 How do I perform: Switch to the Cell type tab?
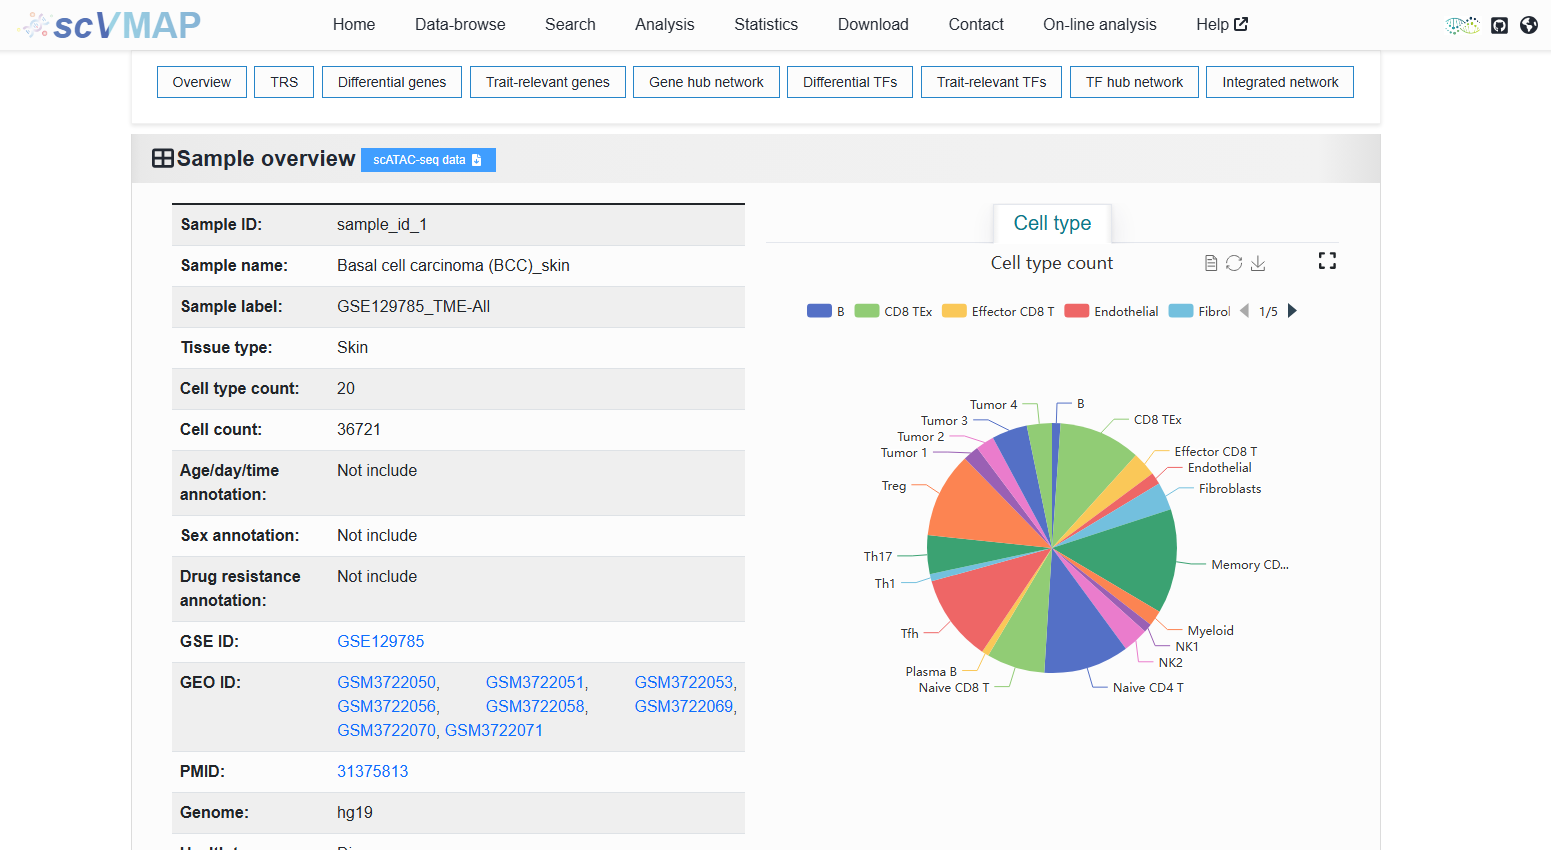pyautogui.click(x=1052, y=223)
